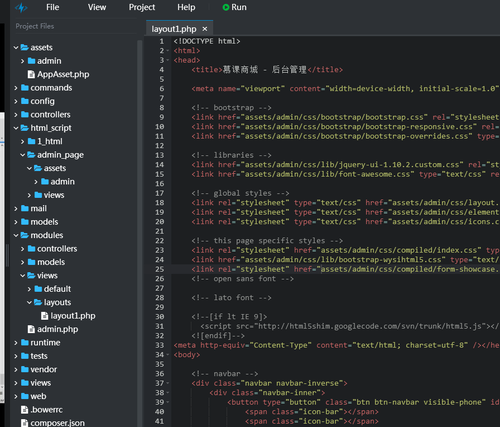
Task: Expand the commands folder
Action: [16, 88]
